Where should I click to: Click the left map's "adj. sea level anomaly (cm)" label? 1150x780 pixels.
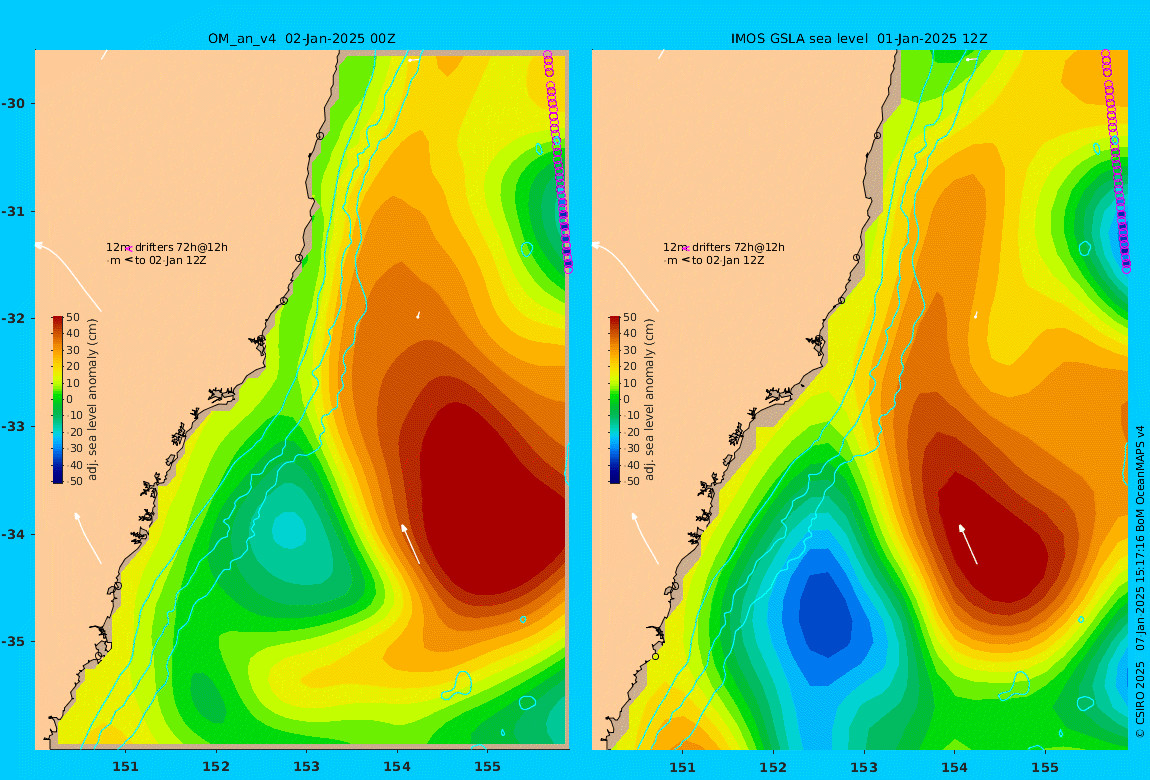click(x=92, y=400)
